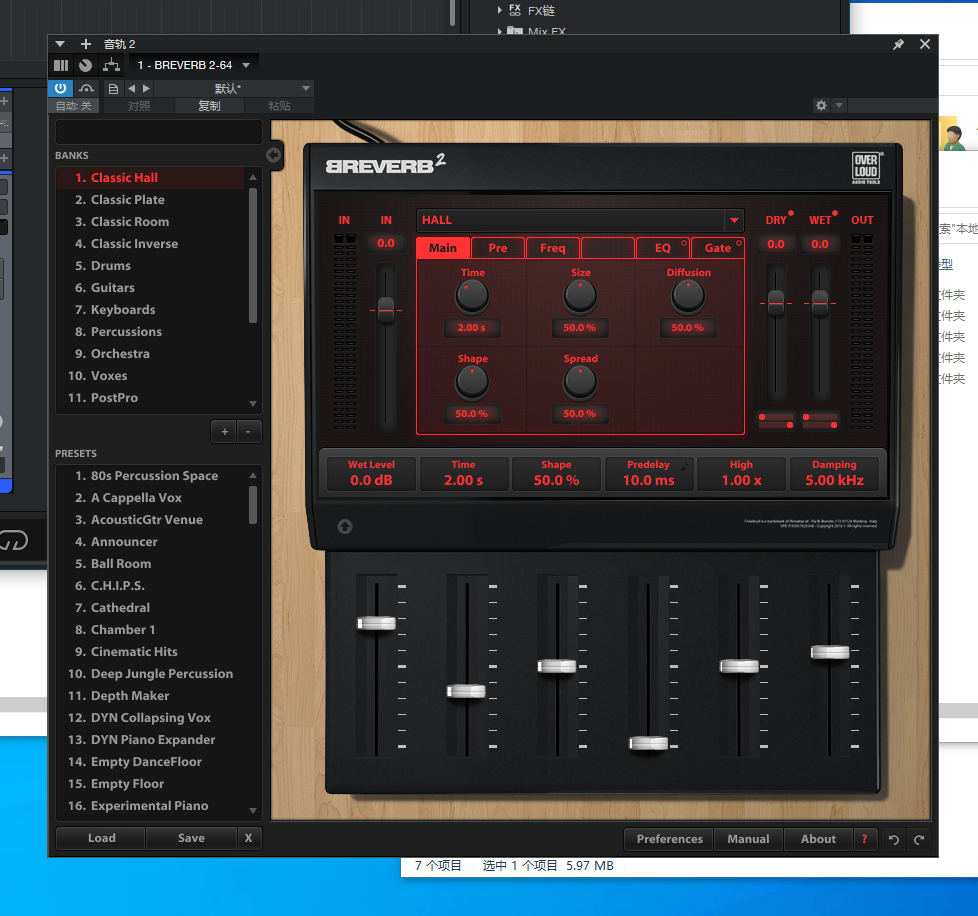Click 复制 to copy settings
Viewport: 978px width, 916px height.
[x=209, y=106]
